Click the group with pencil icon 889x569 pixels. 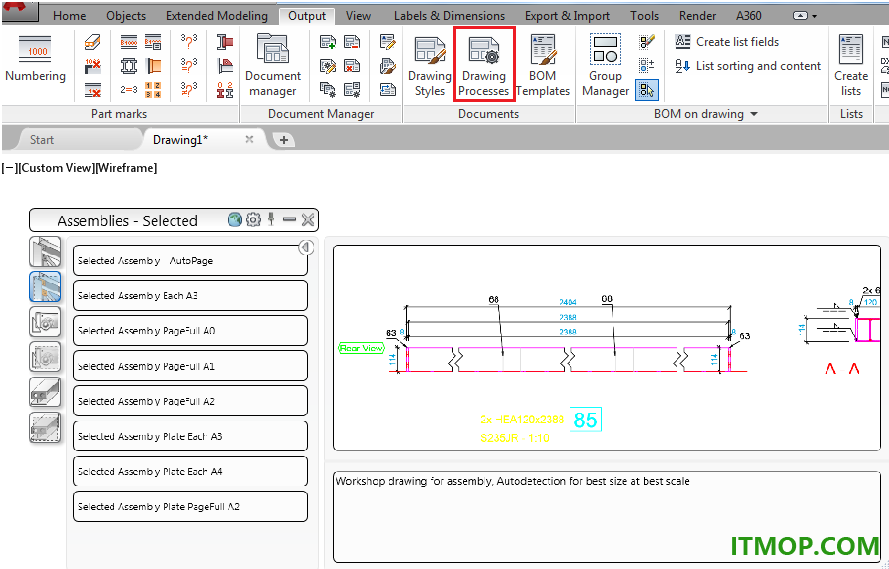click(647, 42)
